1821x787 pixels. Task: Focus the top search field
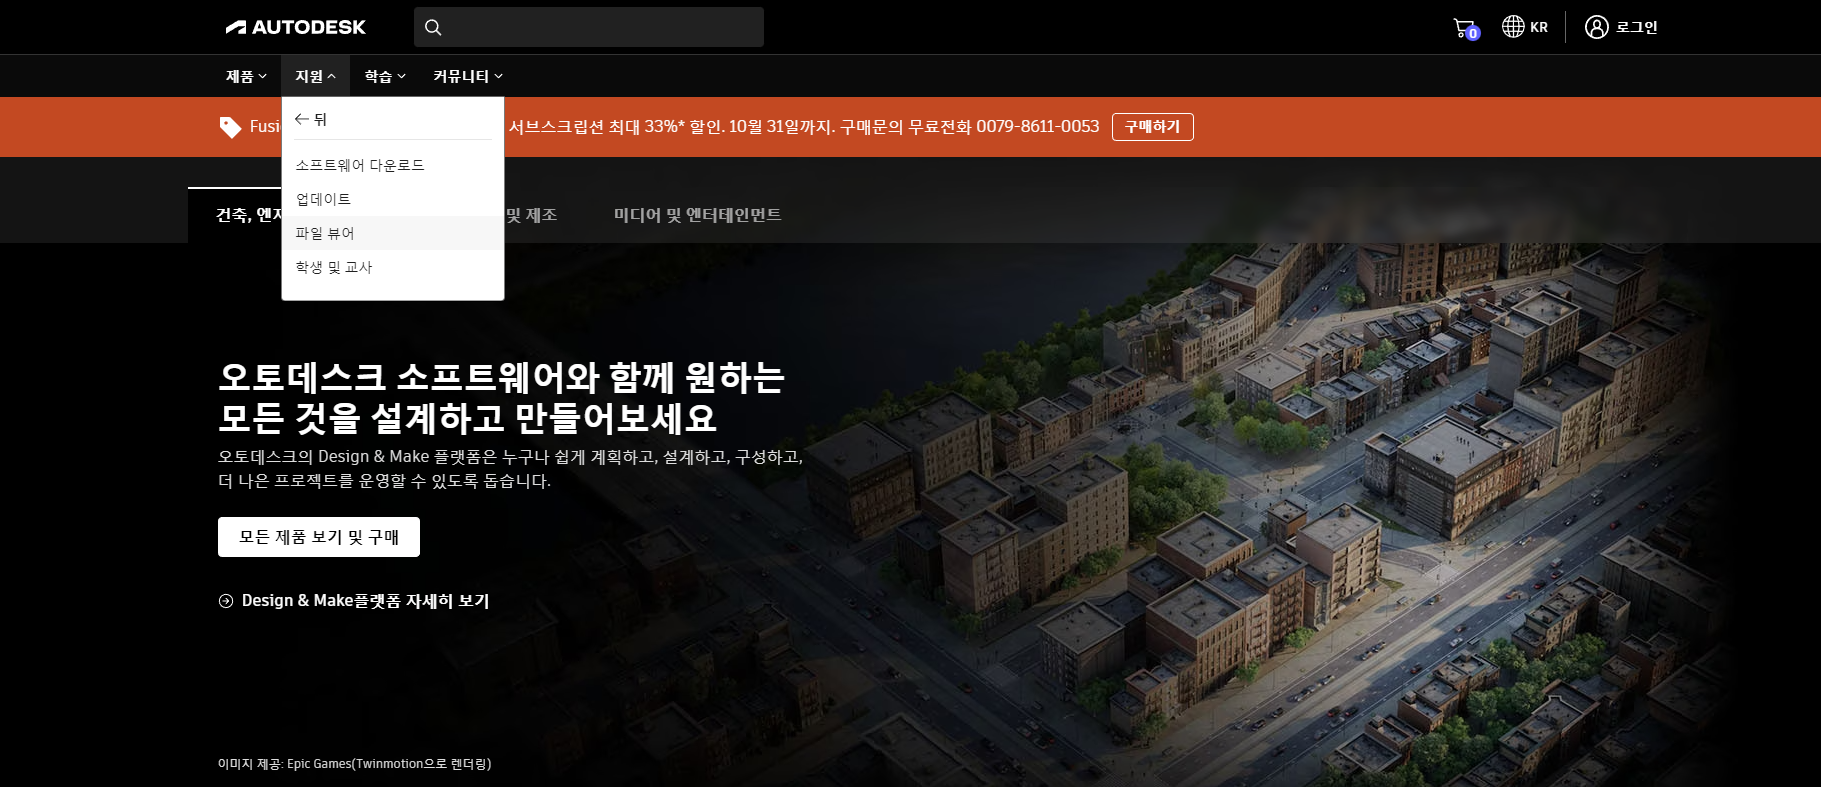(x=589, y=27)
